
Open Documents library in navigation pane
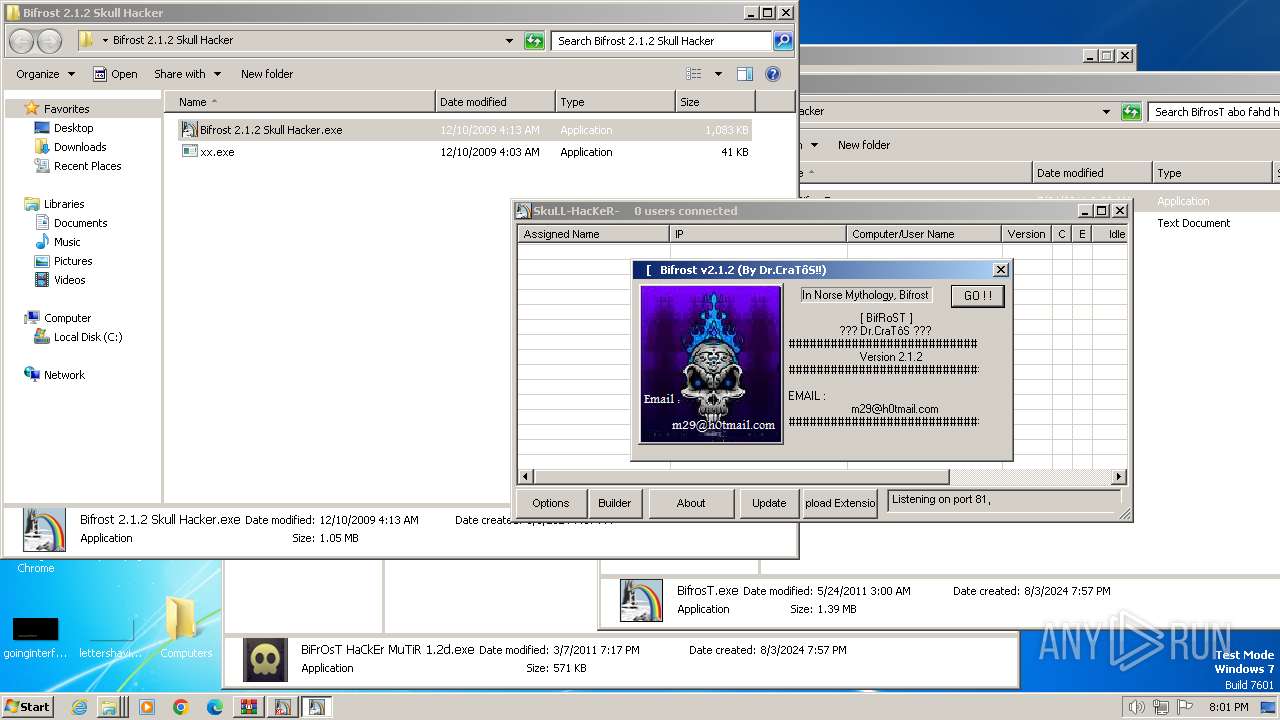pyautogui.click(x=80, y=223)
